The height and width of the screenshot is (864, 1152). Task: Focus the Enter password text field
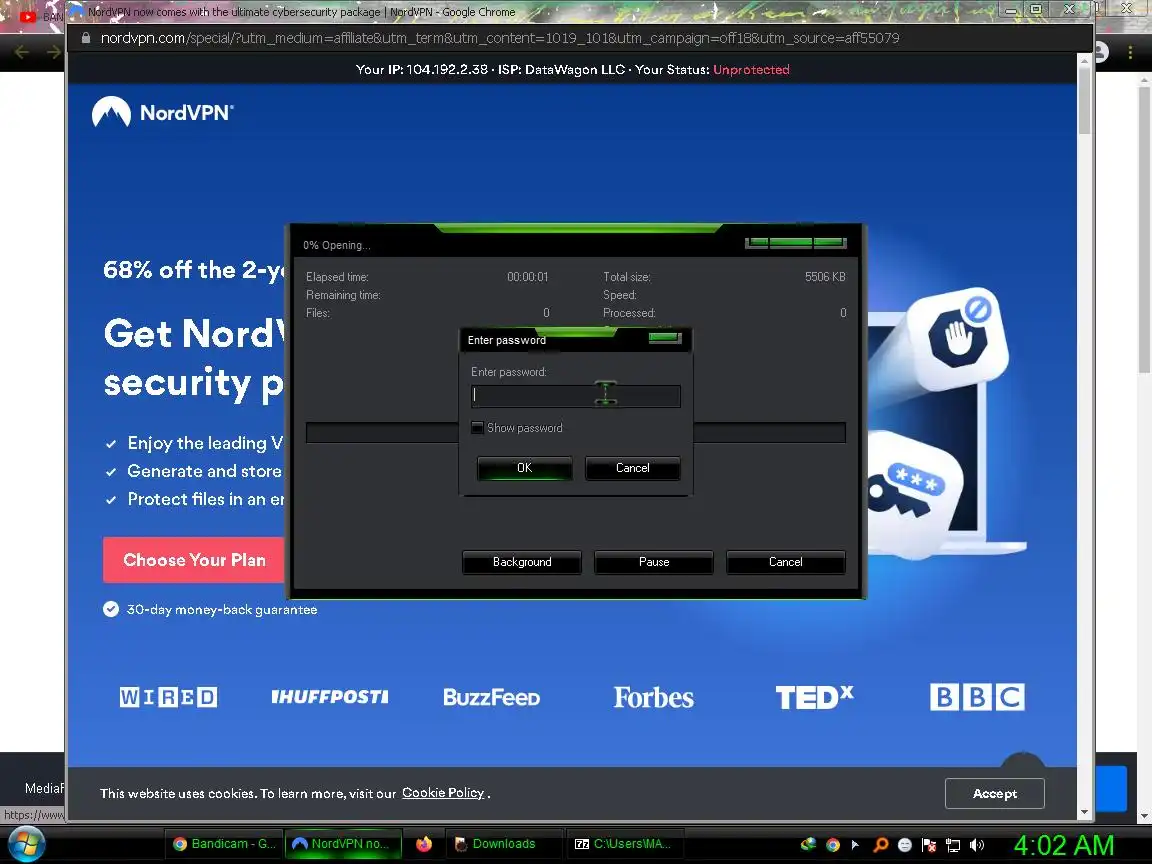coord(575,396)
